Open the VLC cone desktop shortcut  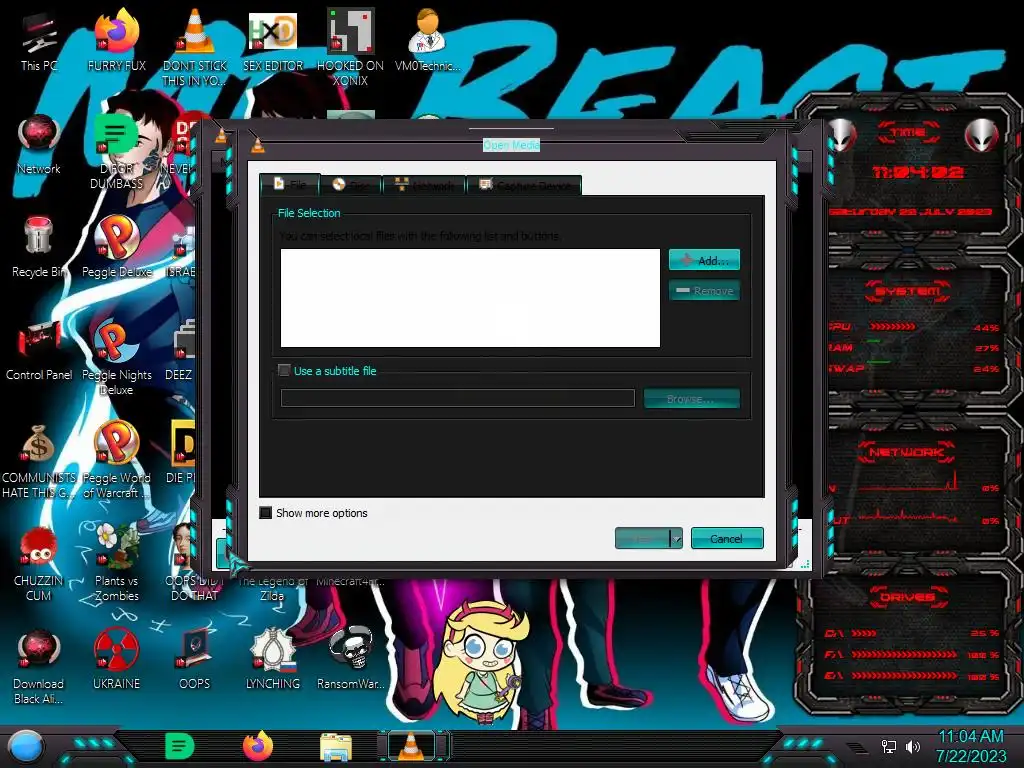pos(195,47)
